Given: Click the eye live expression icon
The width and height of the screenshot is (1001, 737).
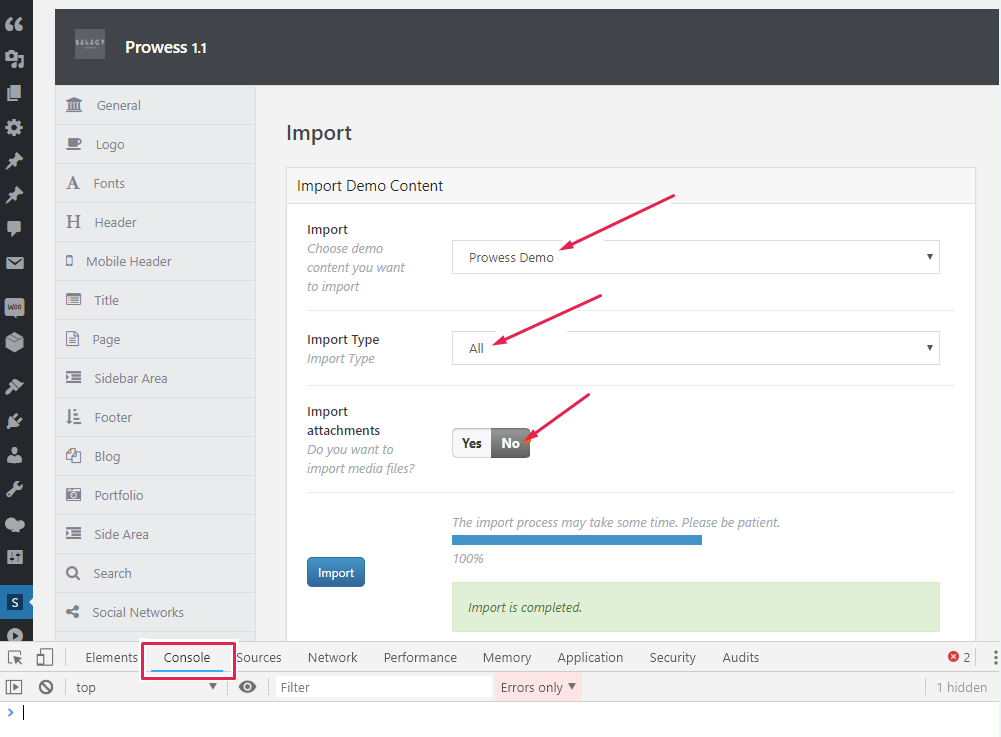Looking at the screenshot, I should pos(247,687).
